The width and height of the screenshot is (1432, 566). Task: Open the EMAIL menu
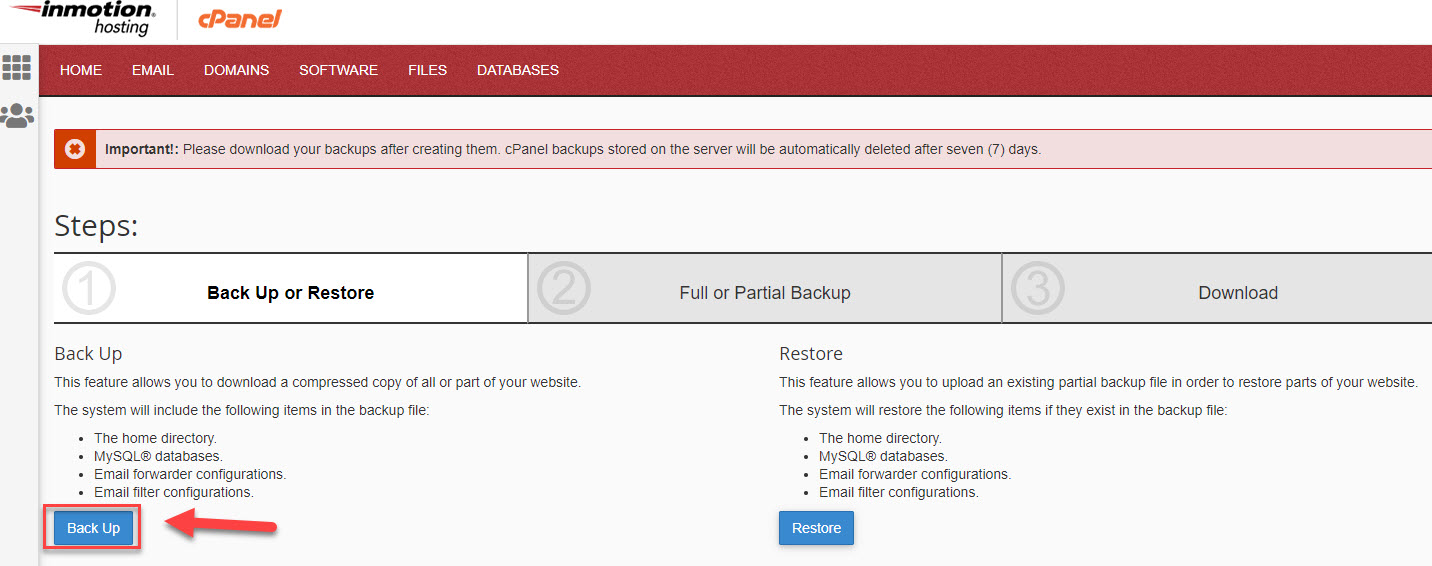(x=153, y=70)
